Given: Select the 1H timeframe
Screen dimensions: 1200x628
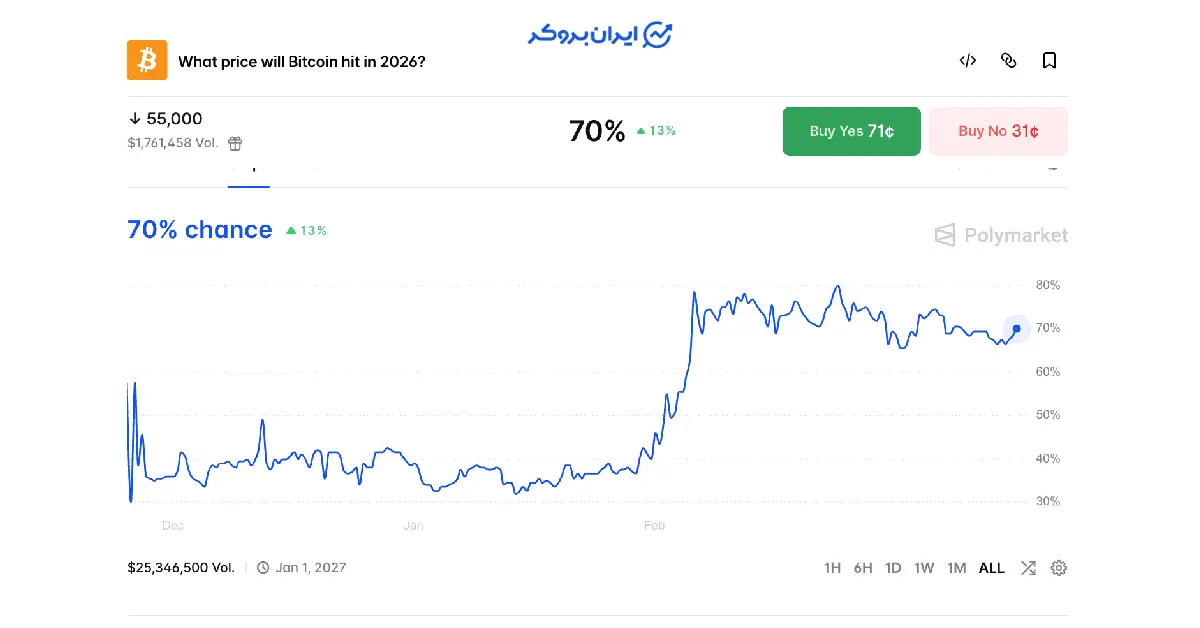Looking at the screenshot, I should pyautogui.click(x=833, y=567).
